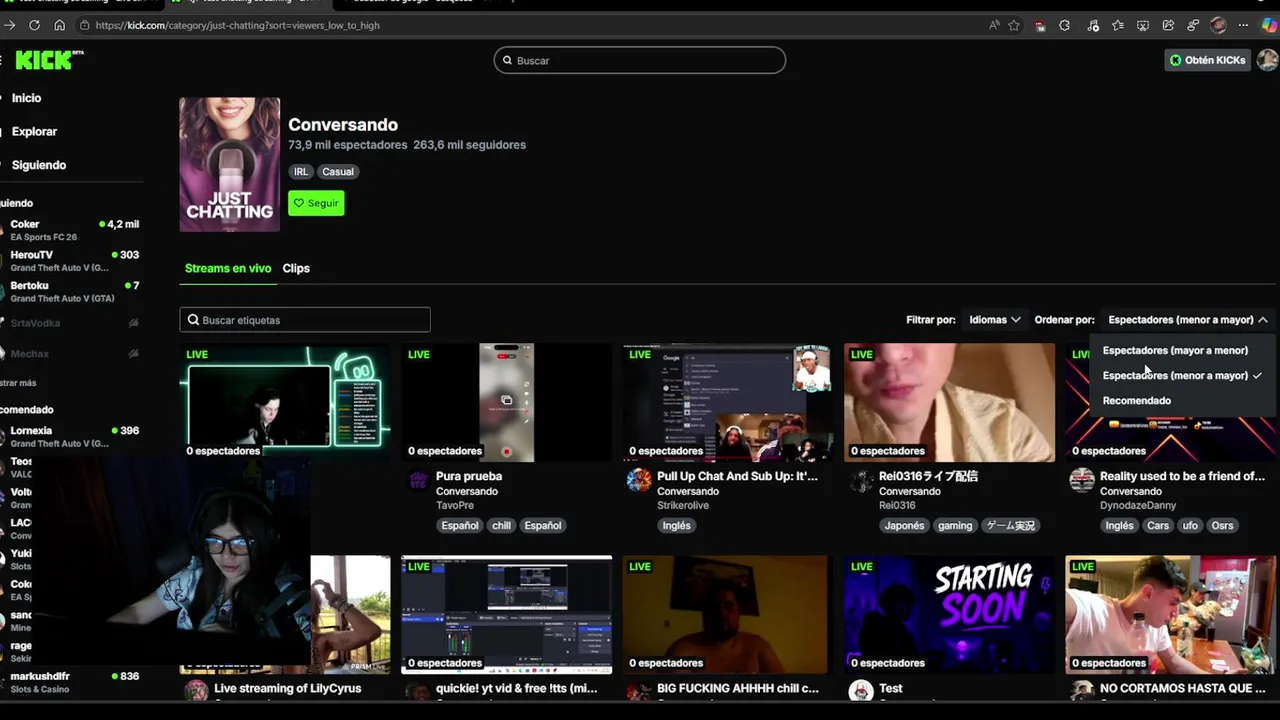
Task: Click TavoPre channel avatar
Action: (419, 480)
